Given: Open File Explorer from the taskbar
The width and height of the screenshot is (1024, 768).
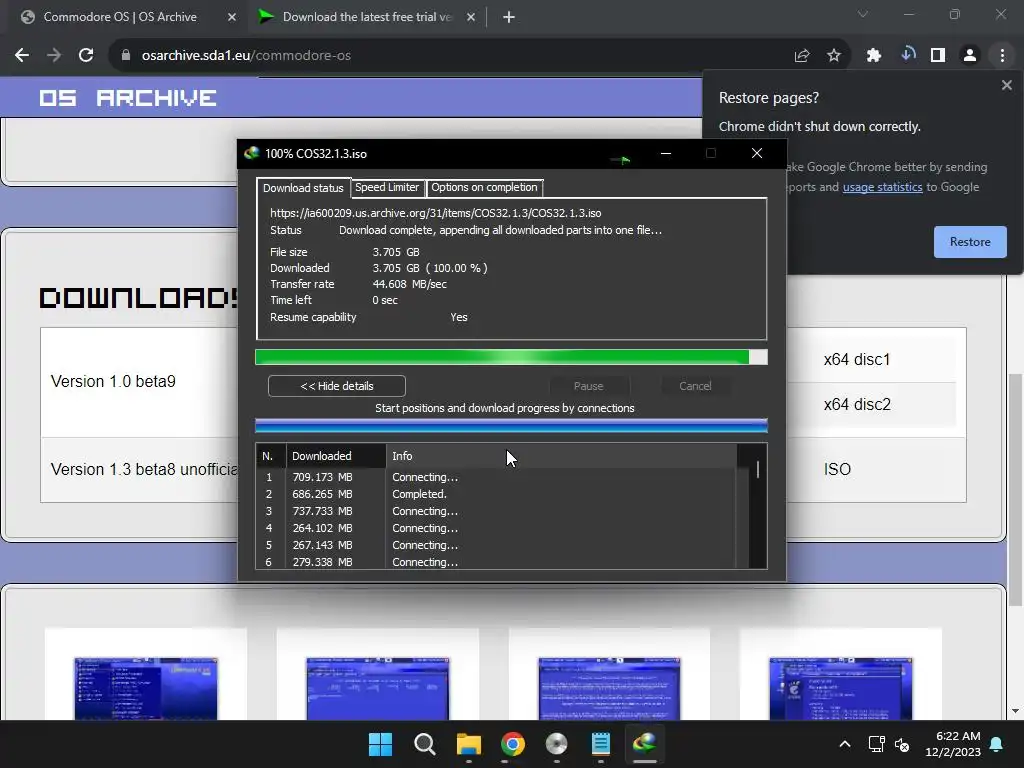Looking at the screenshot, I should (x=468, y=744).
